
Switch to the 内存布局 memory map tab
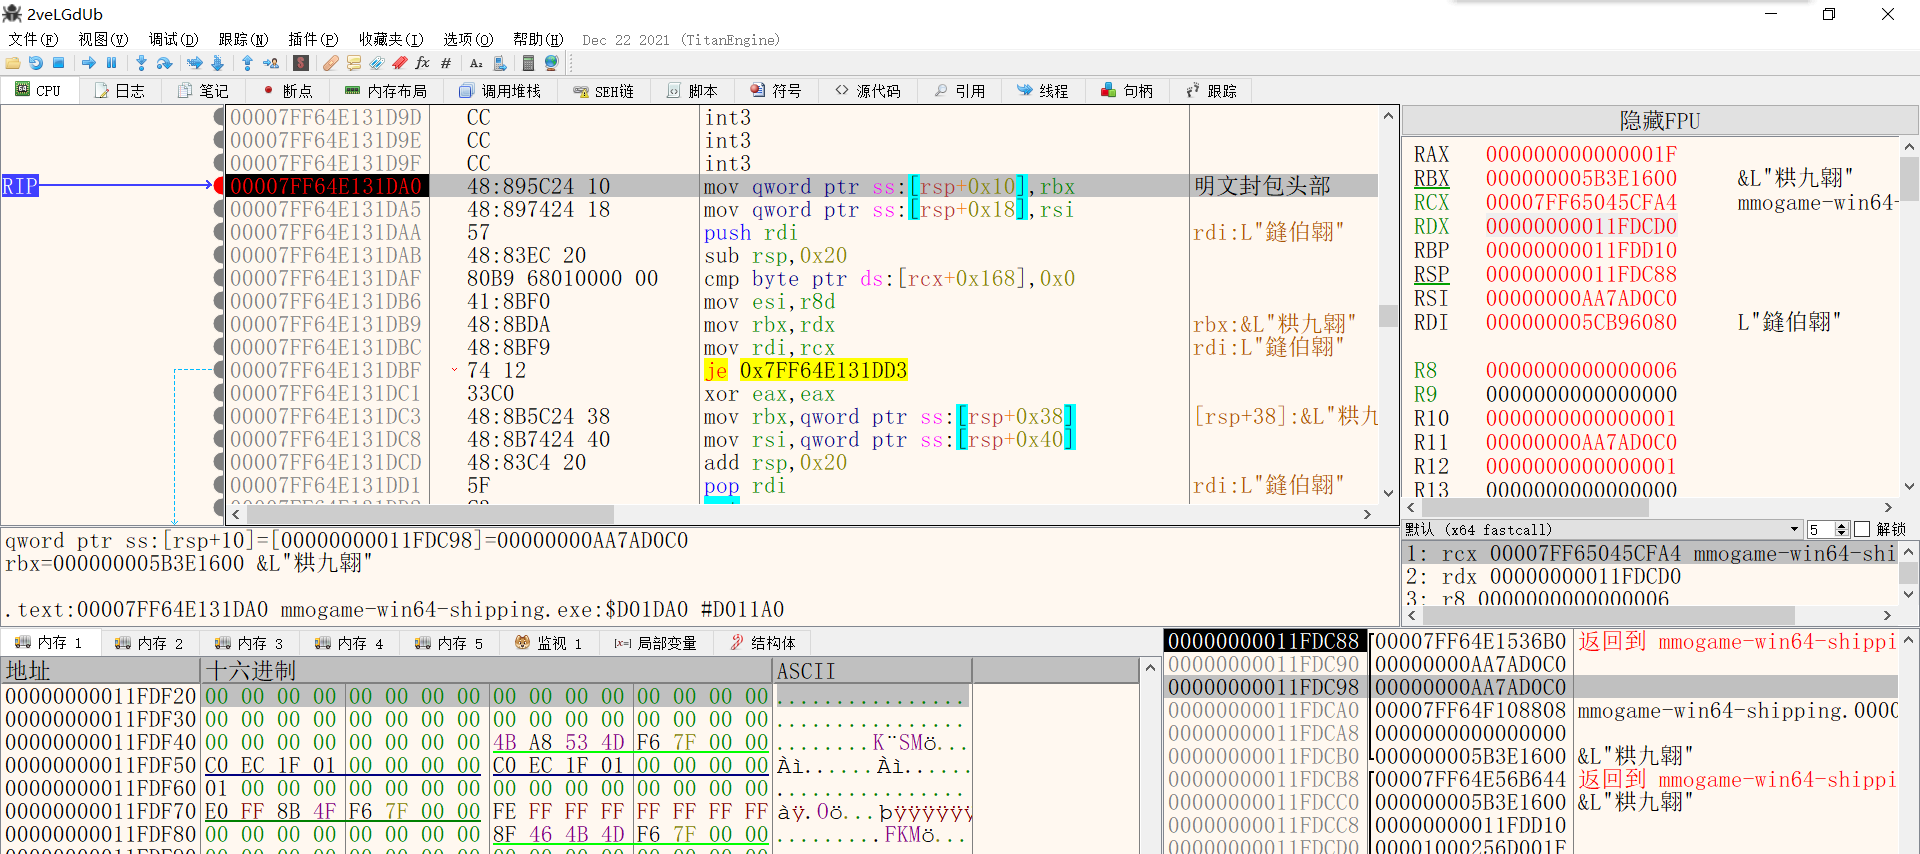pos(386,90)
